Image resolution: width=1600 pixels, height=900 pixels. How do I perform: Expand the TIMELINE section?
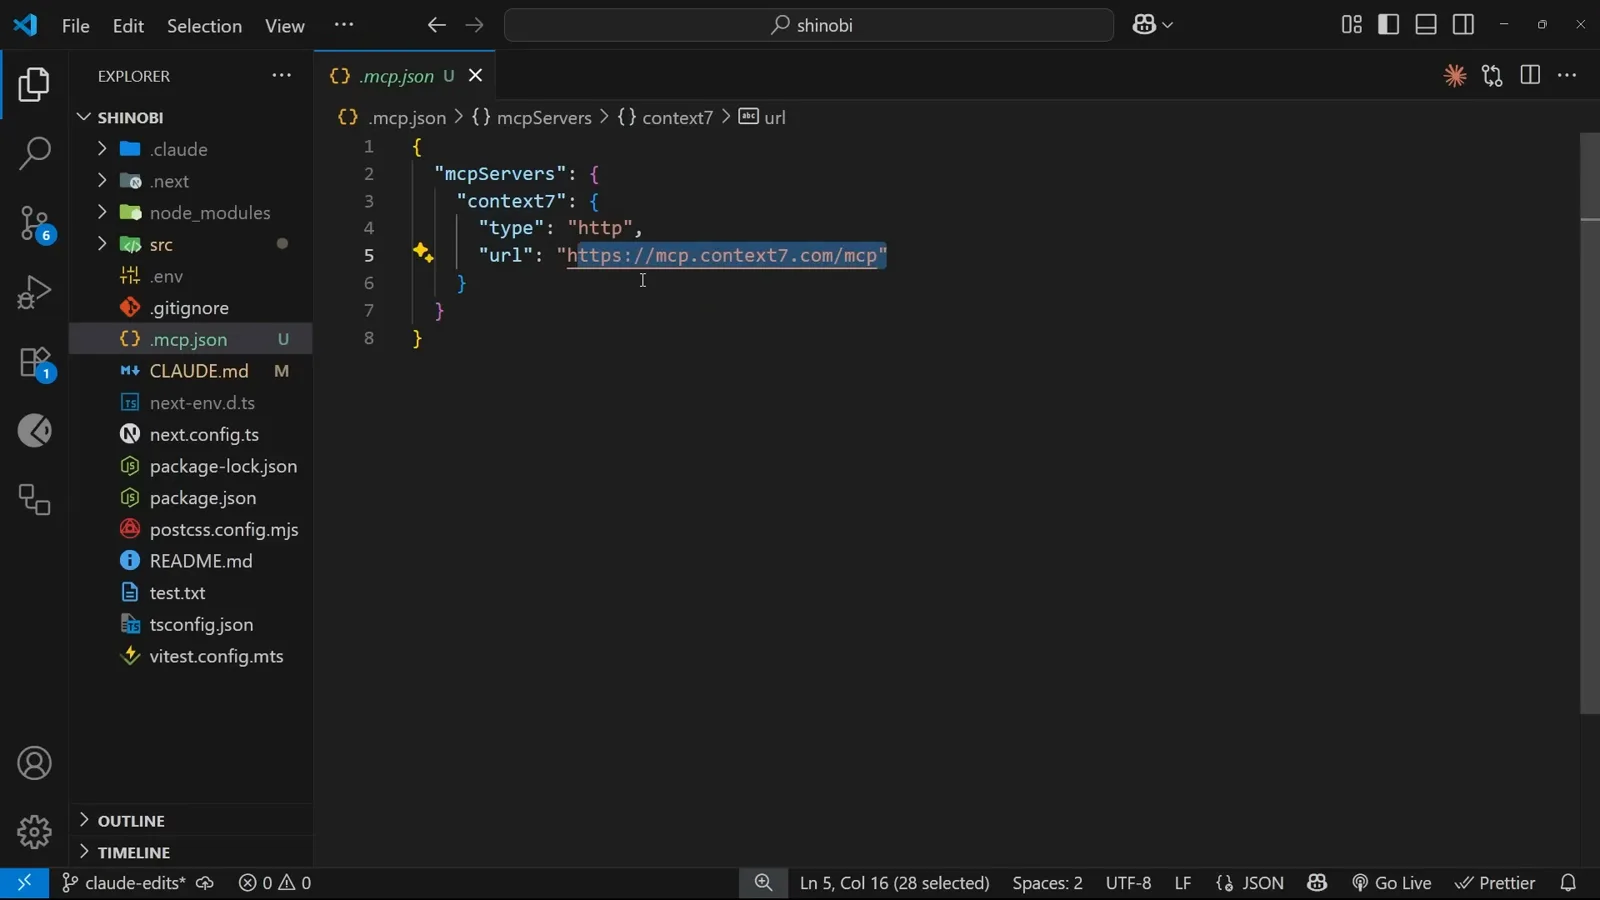[190, 852]
